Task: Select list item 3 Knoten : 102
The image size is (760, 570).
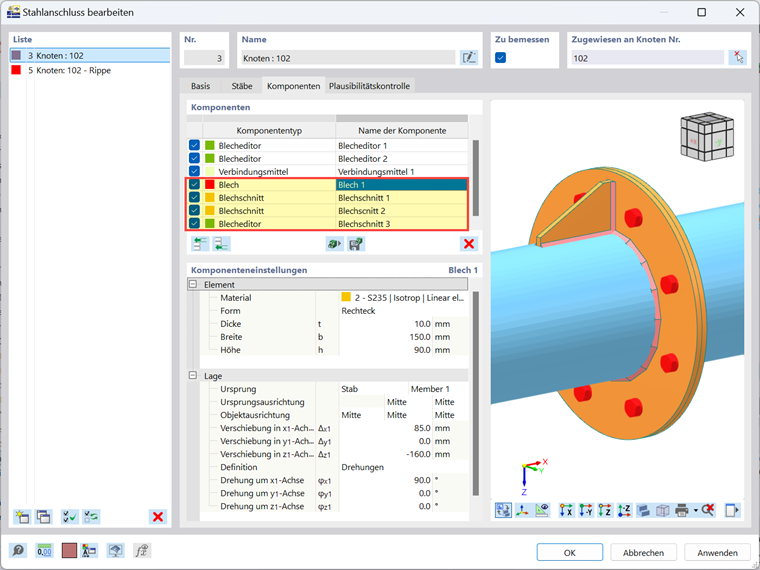Action: 90,55
